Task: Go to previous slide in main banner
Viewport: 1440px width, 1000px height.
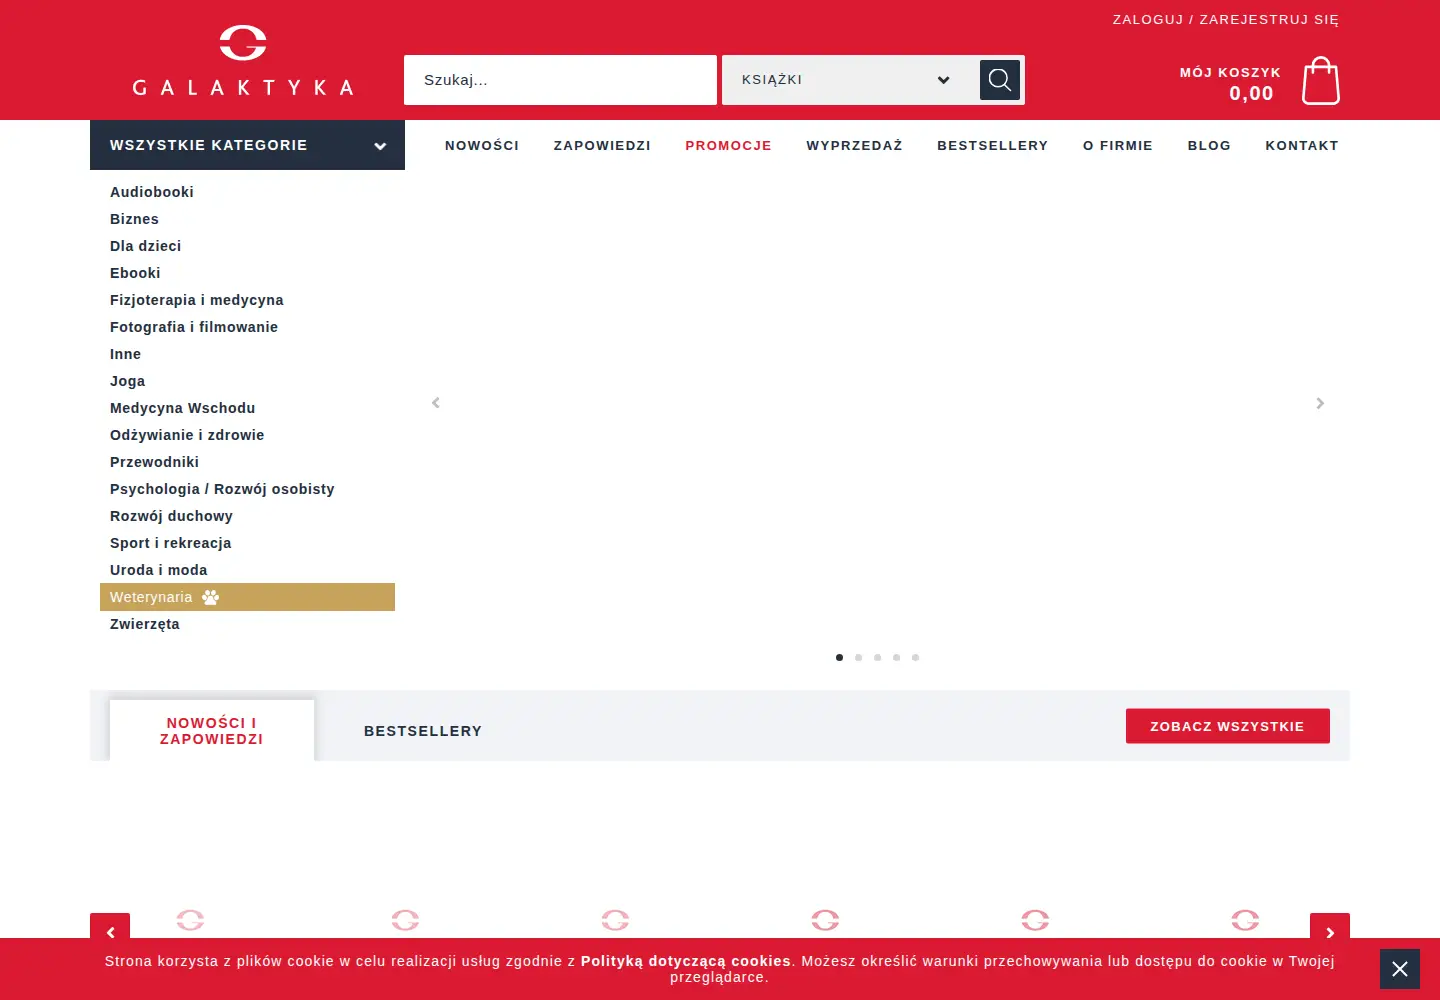Action: 436,403
